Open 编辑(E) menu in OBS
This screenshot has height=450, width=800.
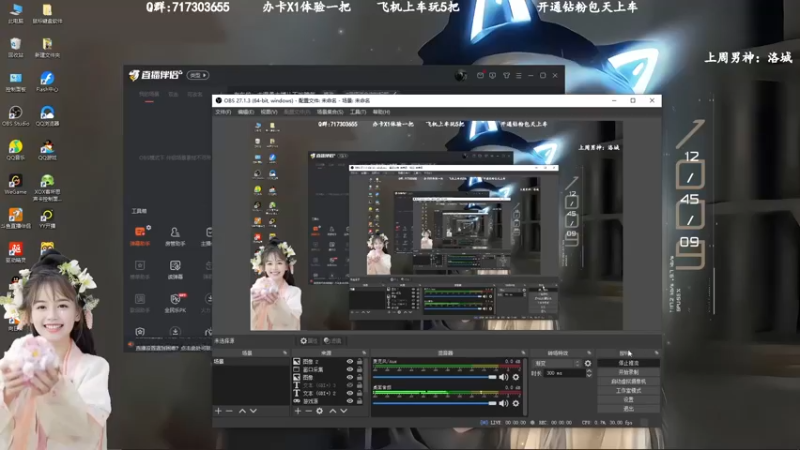click(246, 112)
